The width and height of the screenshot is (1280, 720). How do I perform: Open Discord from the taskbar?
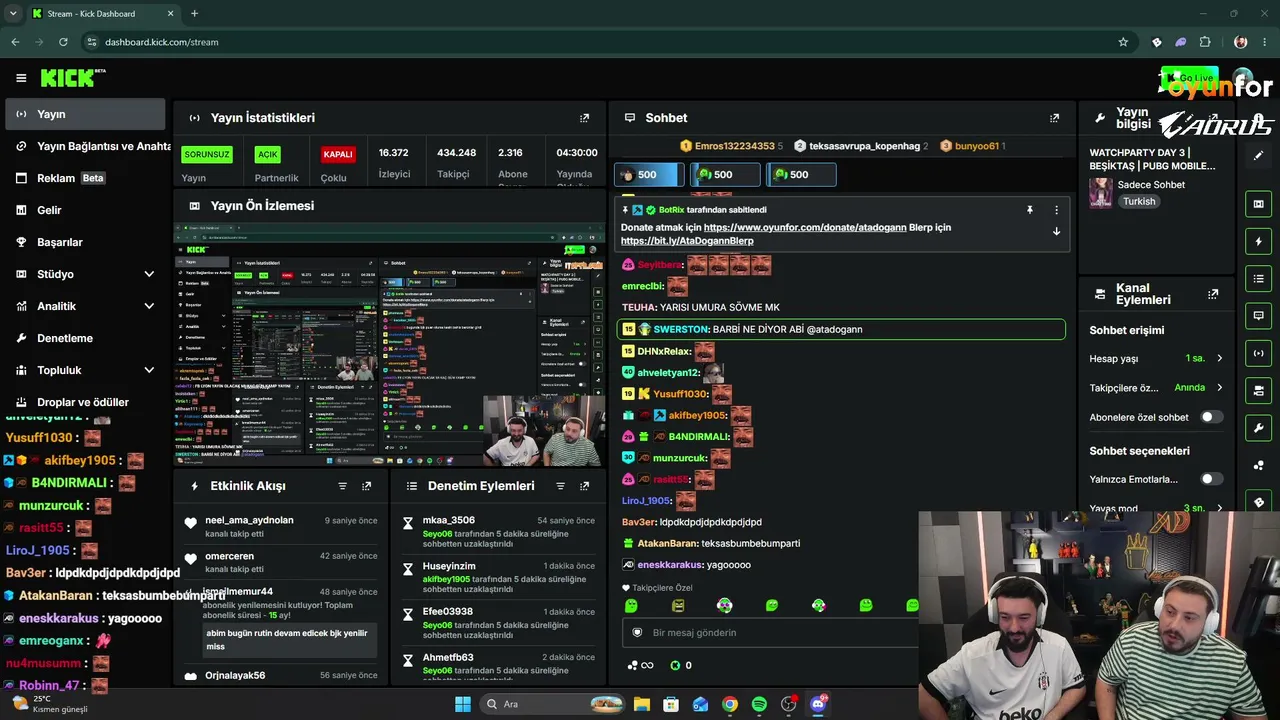click(x=818, y=704)
